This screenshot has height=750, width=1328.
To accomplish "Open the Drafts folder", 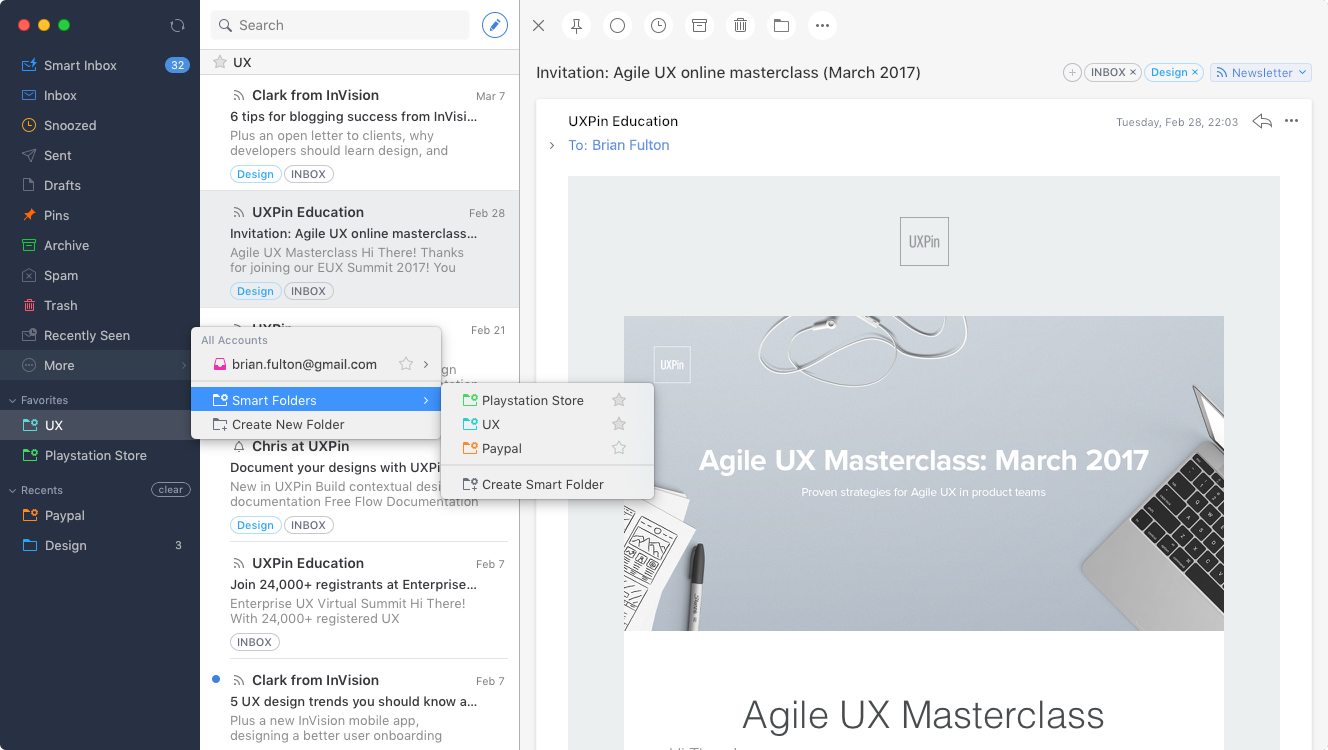I will pos(100,185).
